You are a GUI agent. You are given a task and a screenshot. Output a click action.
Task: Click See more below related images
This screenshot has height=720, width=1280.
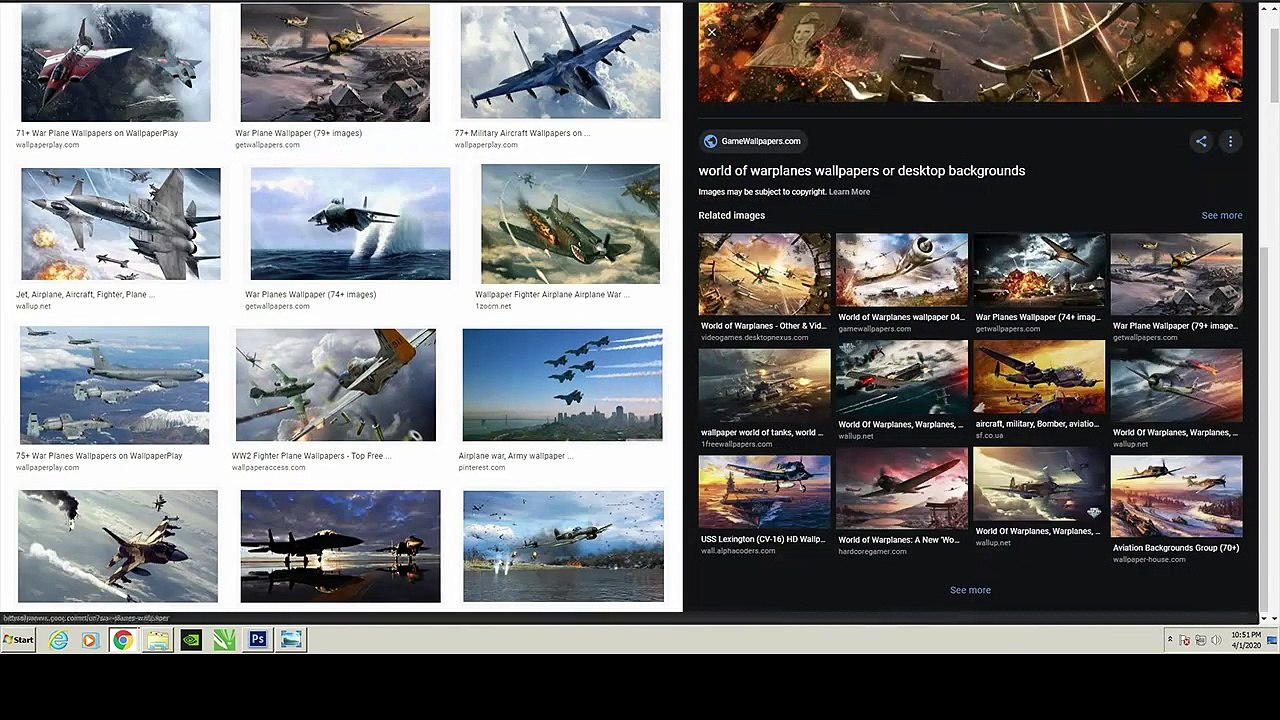(970, 590)
